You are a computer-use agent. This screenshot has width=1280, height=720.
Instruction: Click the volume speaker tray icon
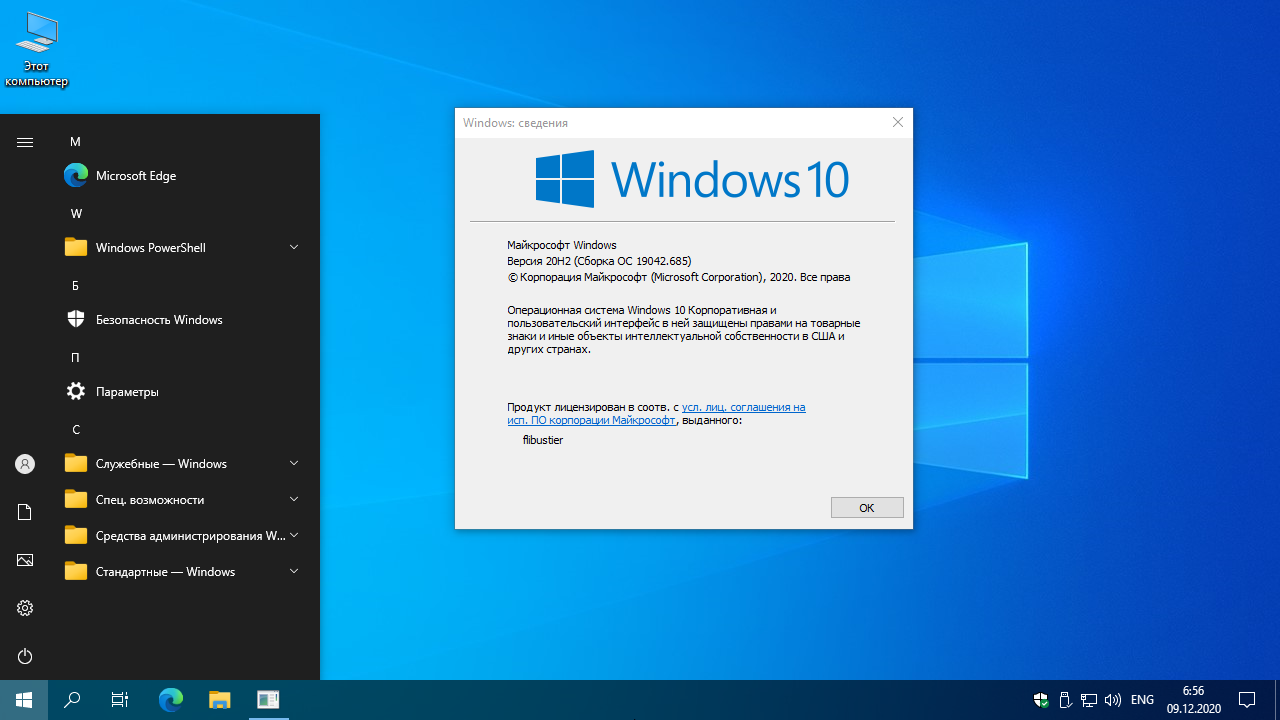tap(1113, 700)
